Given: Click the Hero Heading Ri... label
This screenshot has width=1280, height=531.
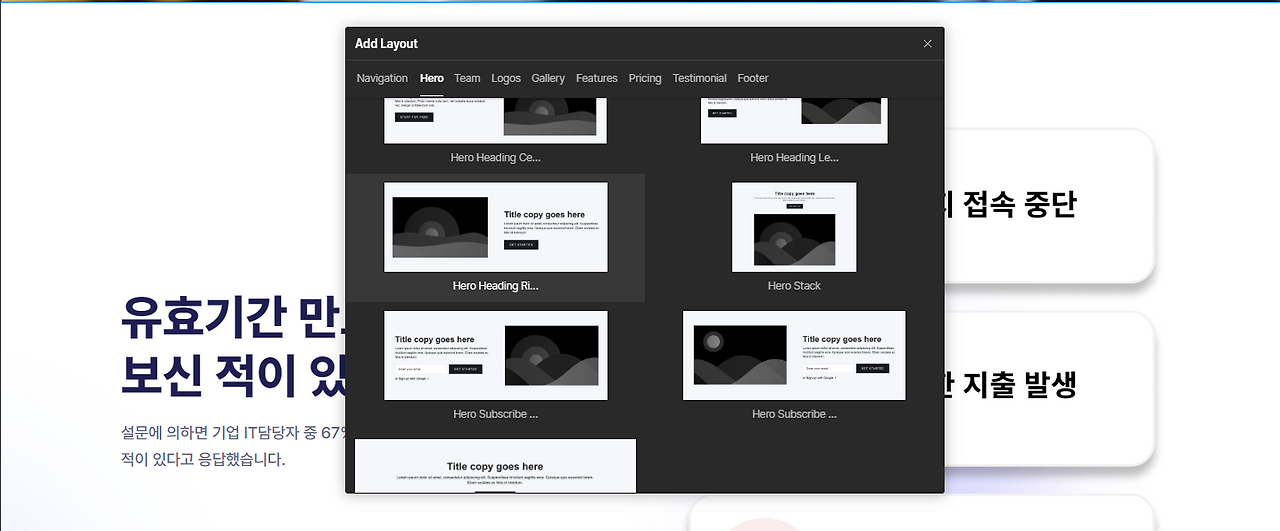Looking at the screenshot, I should pyautogui.click(x=495, y=286).
